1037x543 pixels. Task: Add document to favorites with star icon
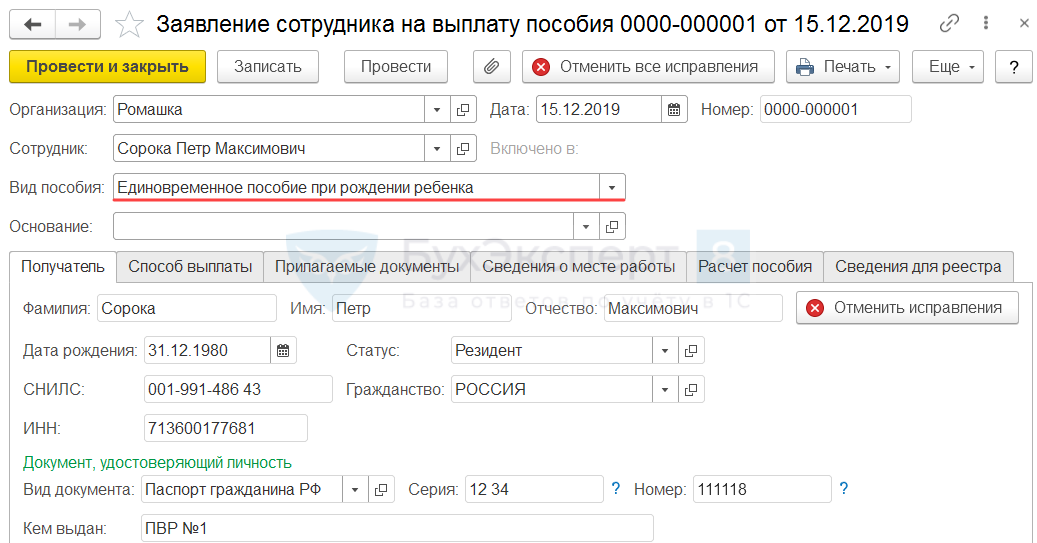pos(129,24)
